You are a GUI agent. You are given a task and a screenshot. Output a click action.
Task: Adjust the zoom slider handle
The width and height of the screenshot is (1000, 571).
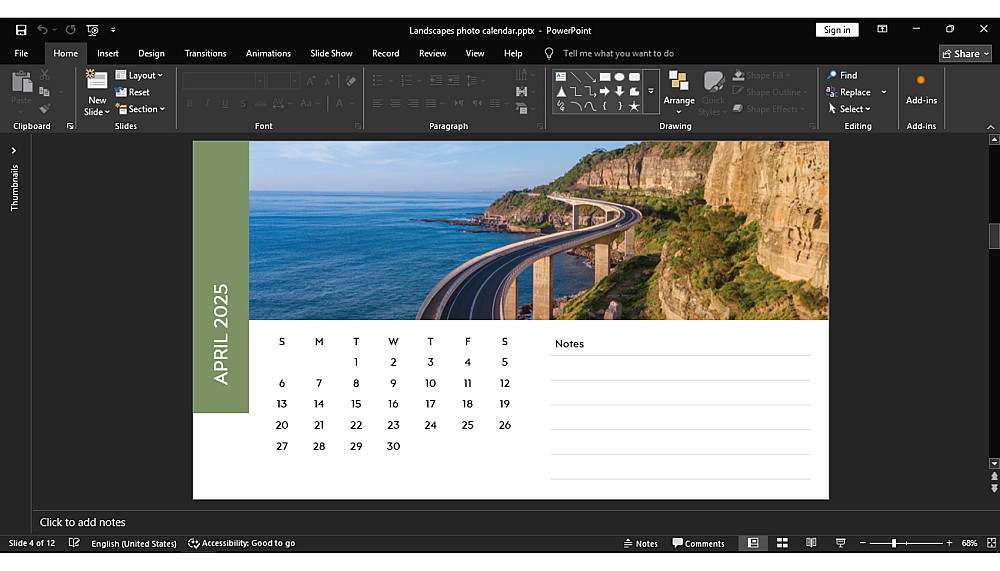[x=894, y=543]
